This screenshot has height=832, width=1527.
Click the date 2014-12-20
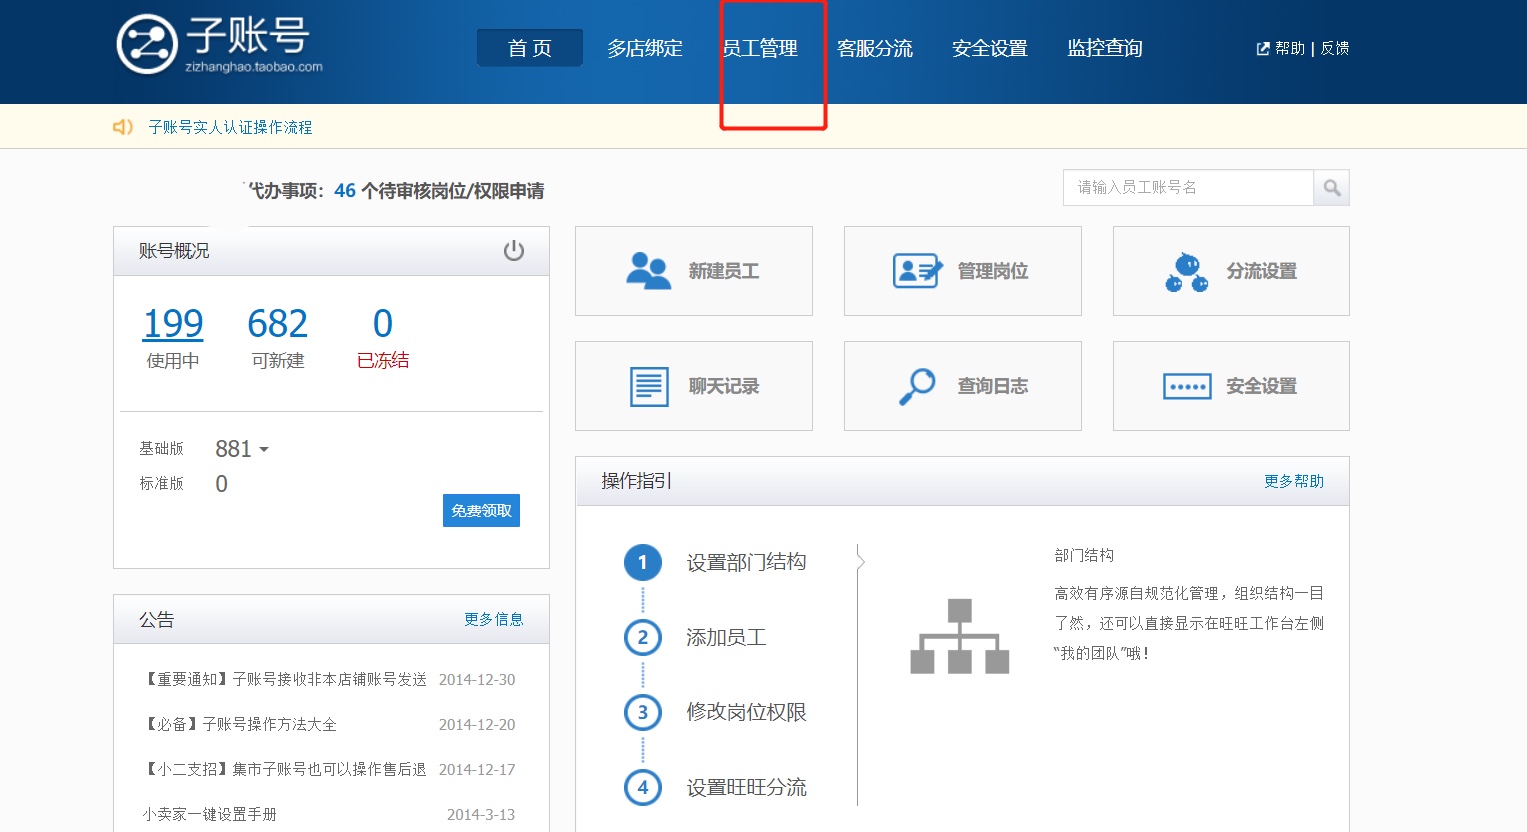(477, 724)
